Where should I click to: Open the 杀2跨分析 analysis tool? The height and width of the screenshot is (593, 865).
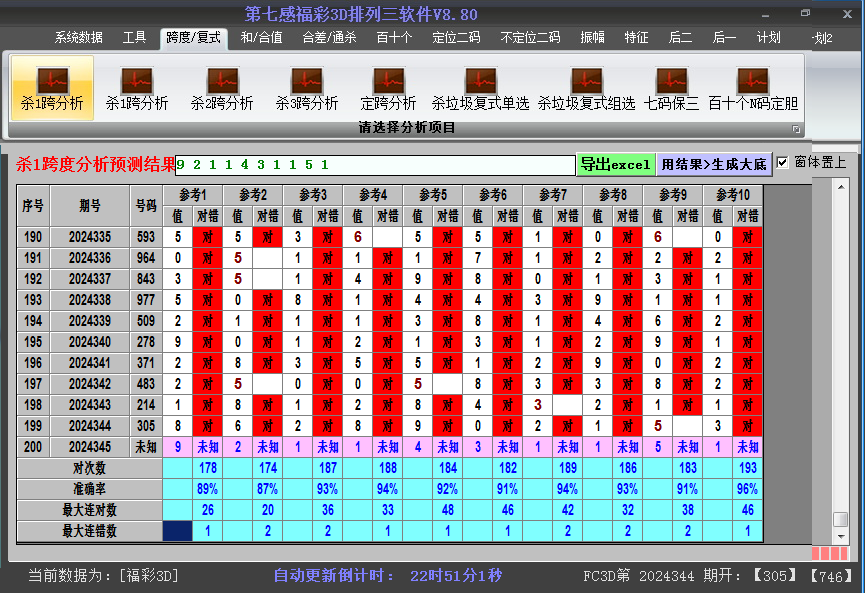pos(222,88)
